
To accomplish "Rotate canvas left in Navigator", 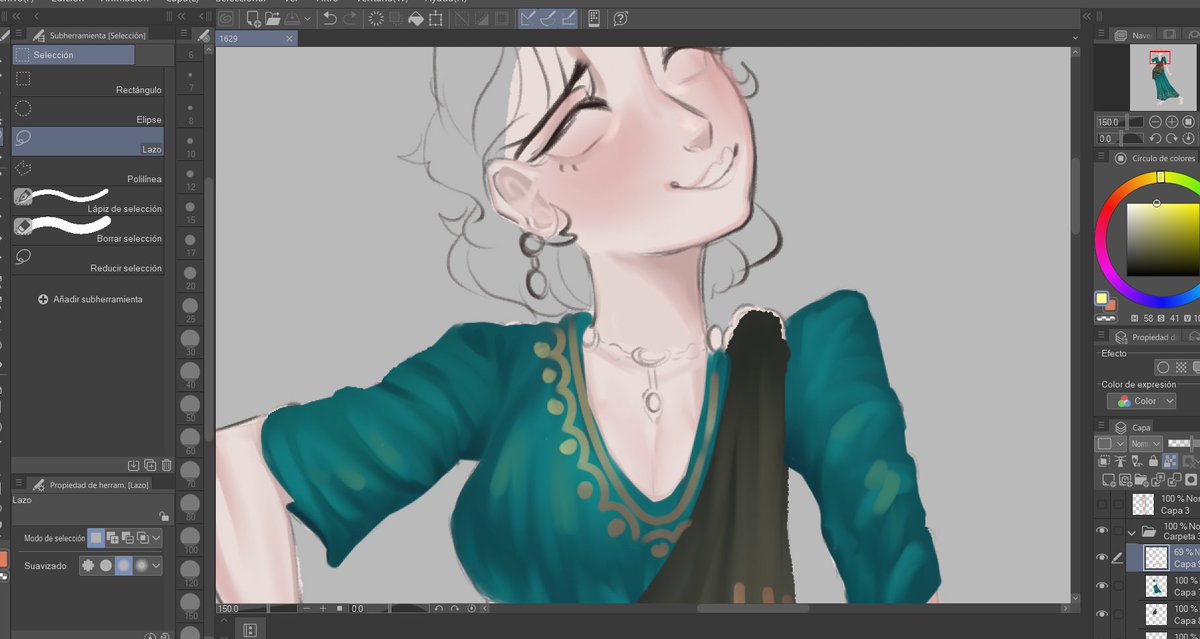I will click(x=1157, y=138).
